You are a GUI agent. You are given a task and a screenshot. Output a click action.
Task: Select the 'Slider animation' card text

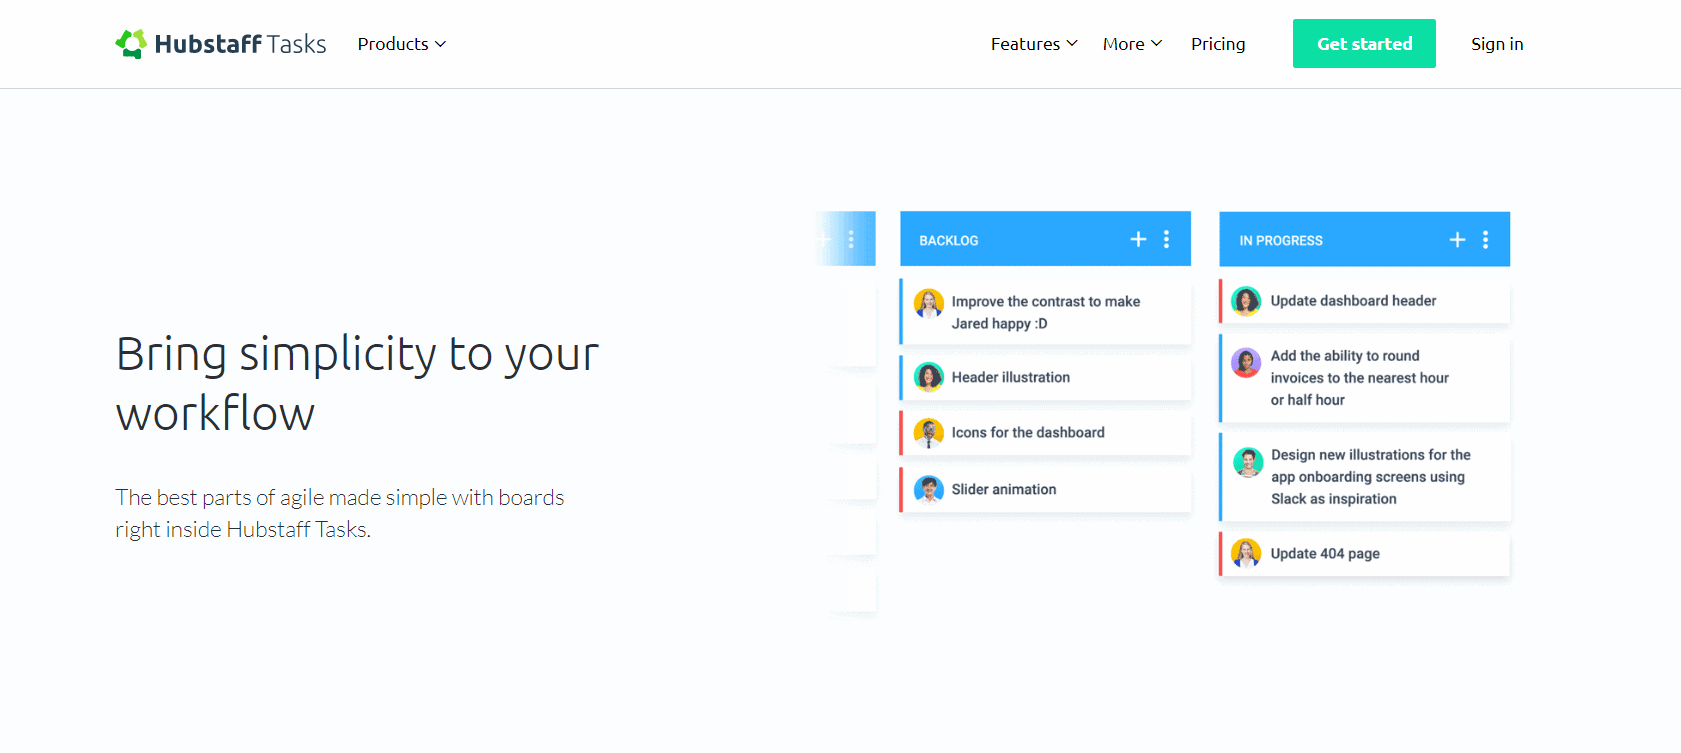point(1004,489)
